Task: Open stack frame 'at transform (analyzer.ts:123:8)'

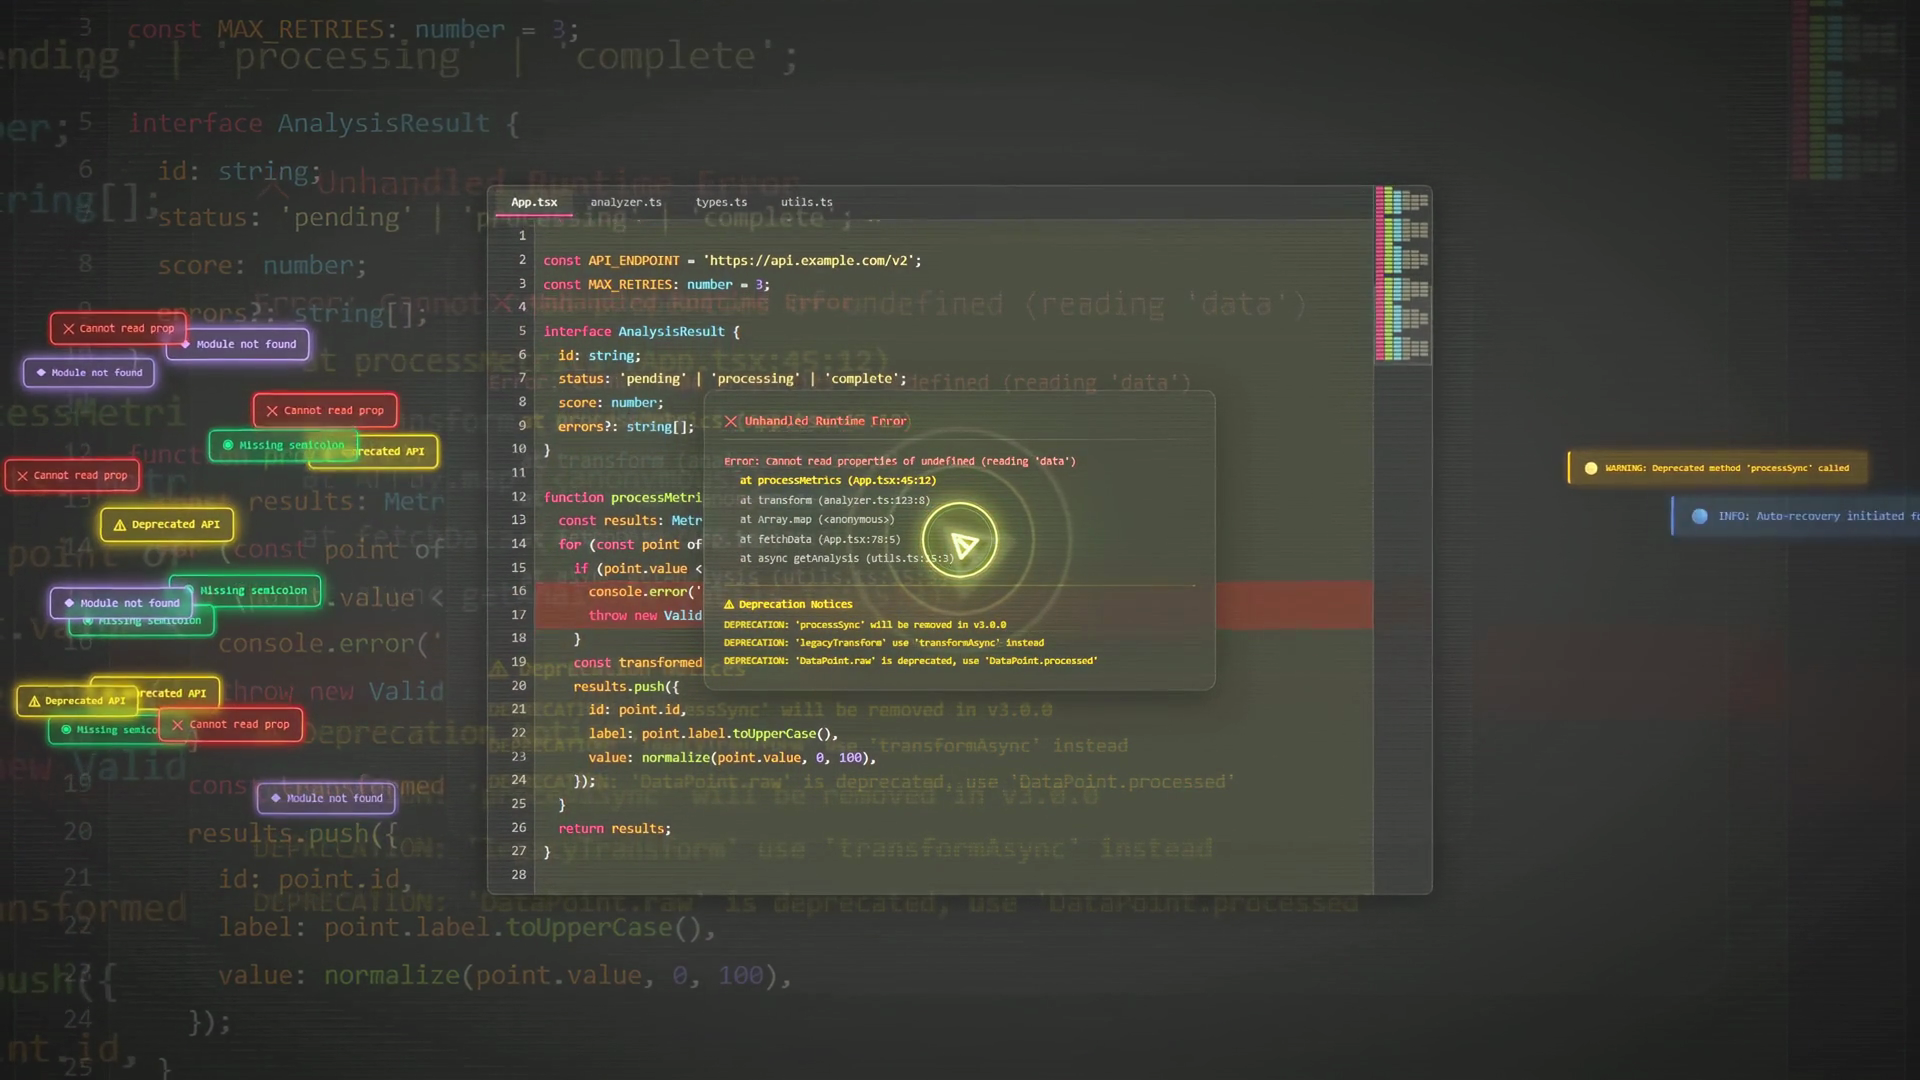Action: click(x=835, y=500)
